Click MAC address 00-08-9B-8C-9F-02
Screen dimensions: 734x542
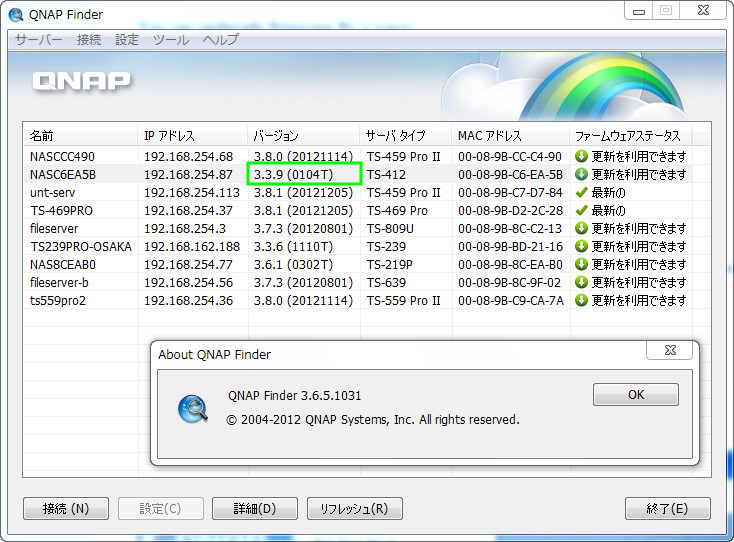(509, 283)
